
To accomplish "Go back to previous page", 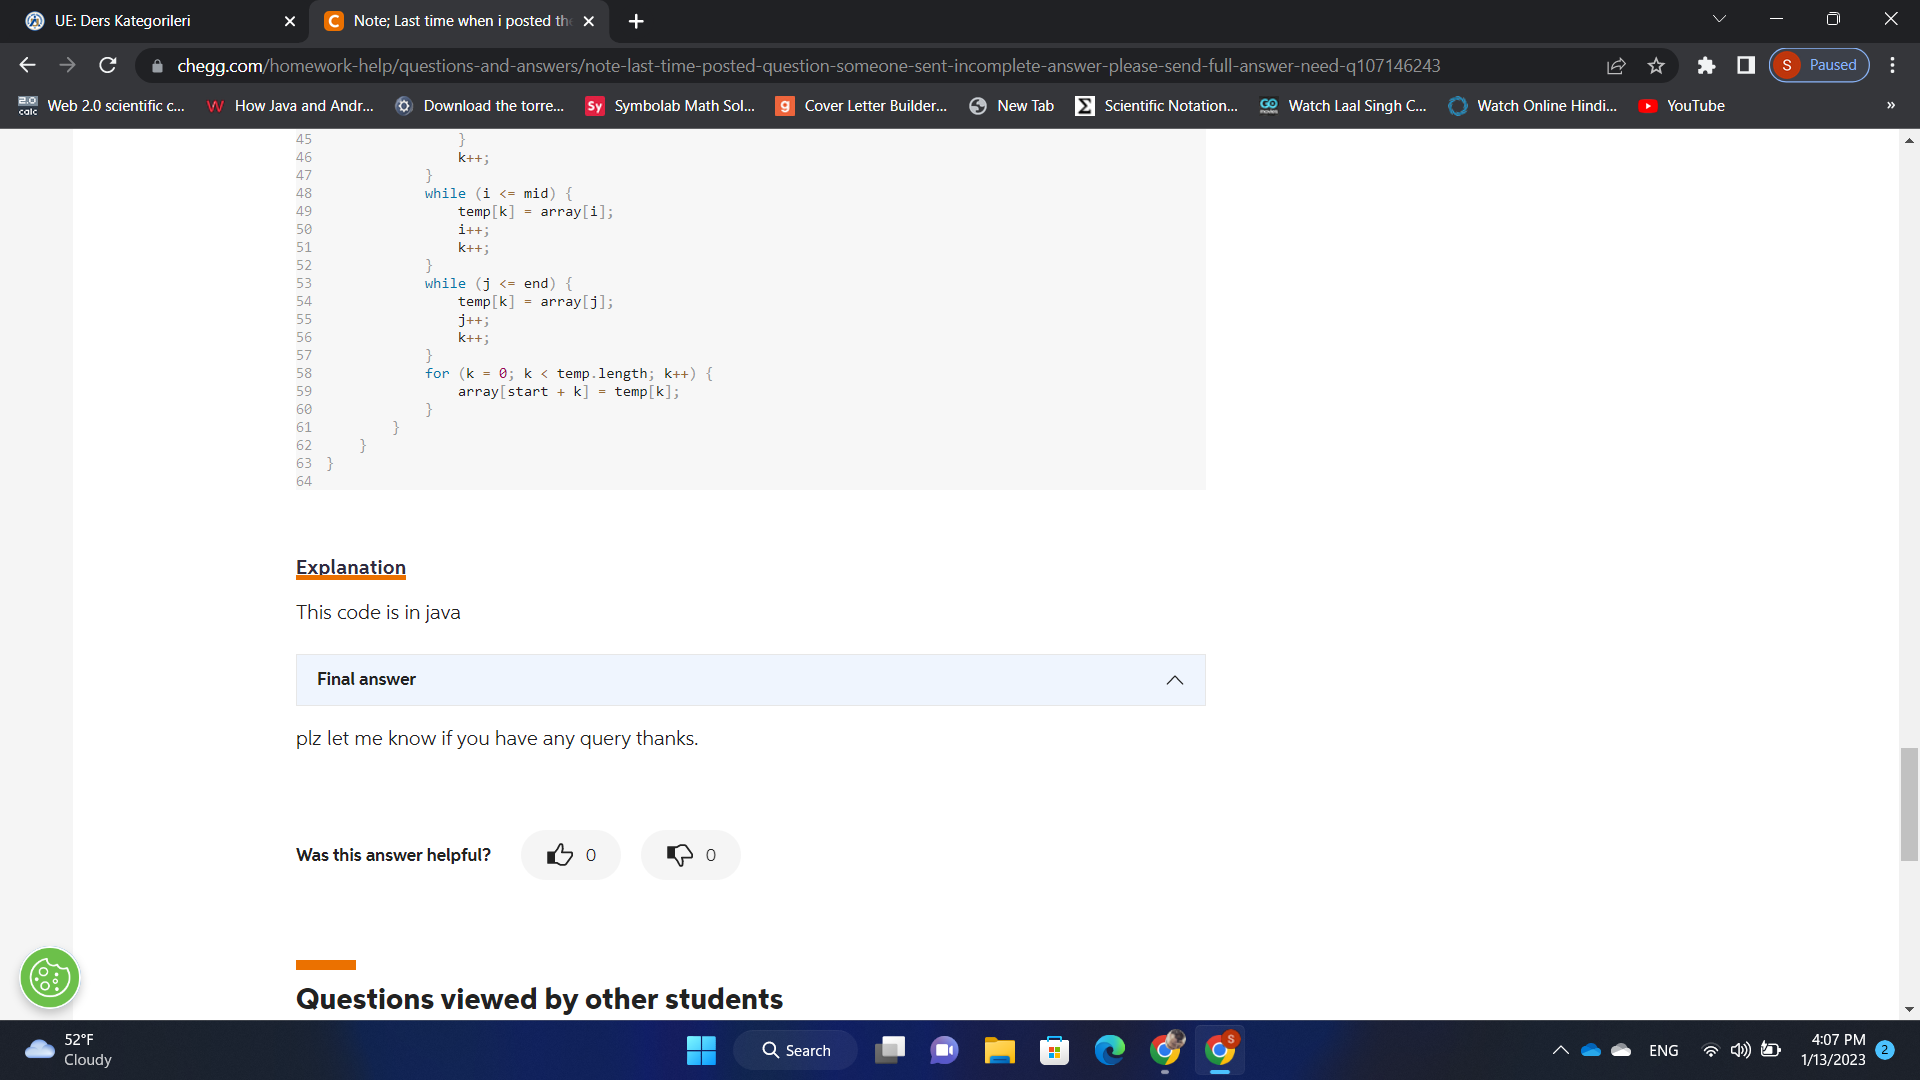I will point(28,66).
